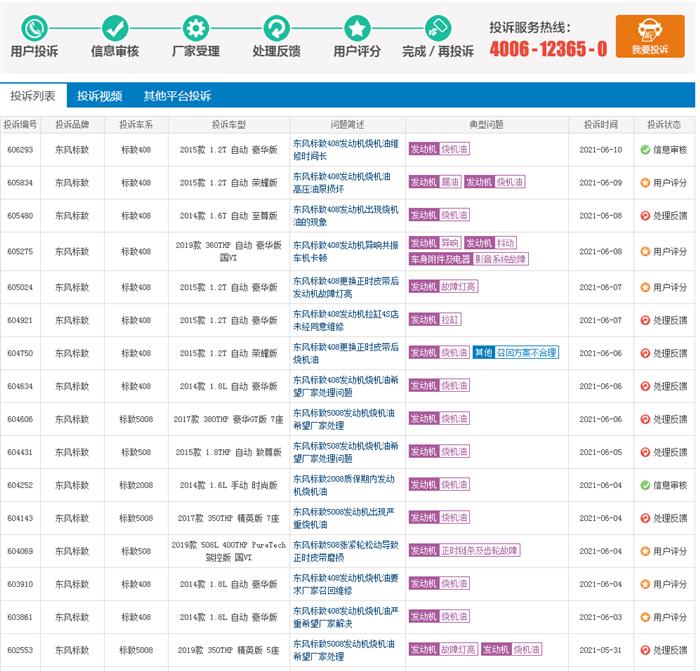Open link 东风标致408发动机拉缸4S店未经同意维修
Screen dimensions: 700x671
pos(346,320)
